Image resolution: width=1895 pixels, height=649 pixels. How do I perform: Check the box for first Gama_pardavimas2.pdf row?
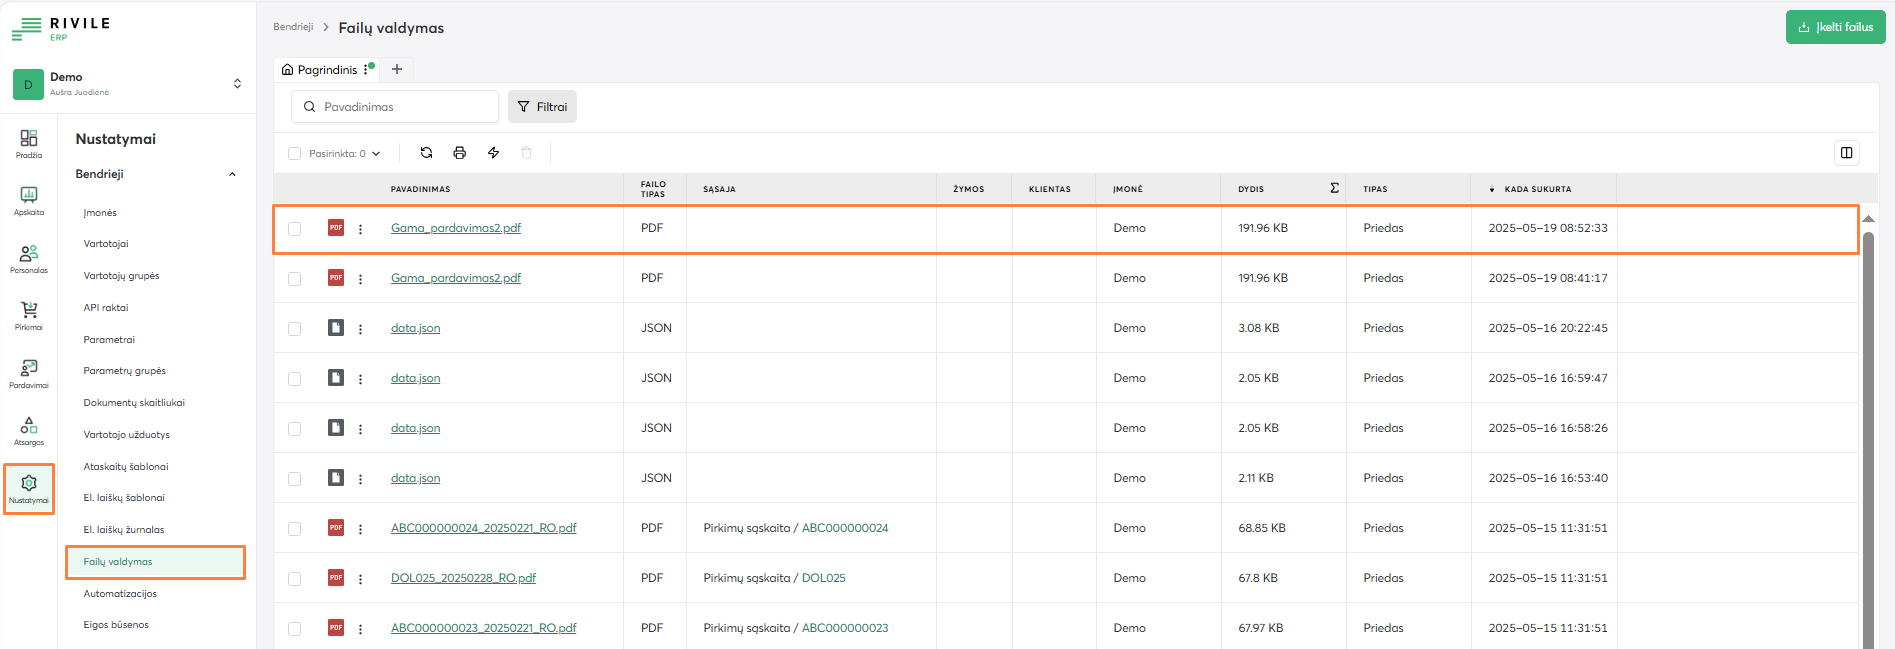(294, 229)
